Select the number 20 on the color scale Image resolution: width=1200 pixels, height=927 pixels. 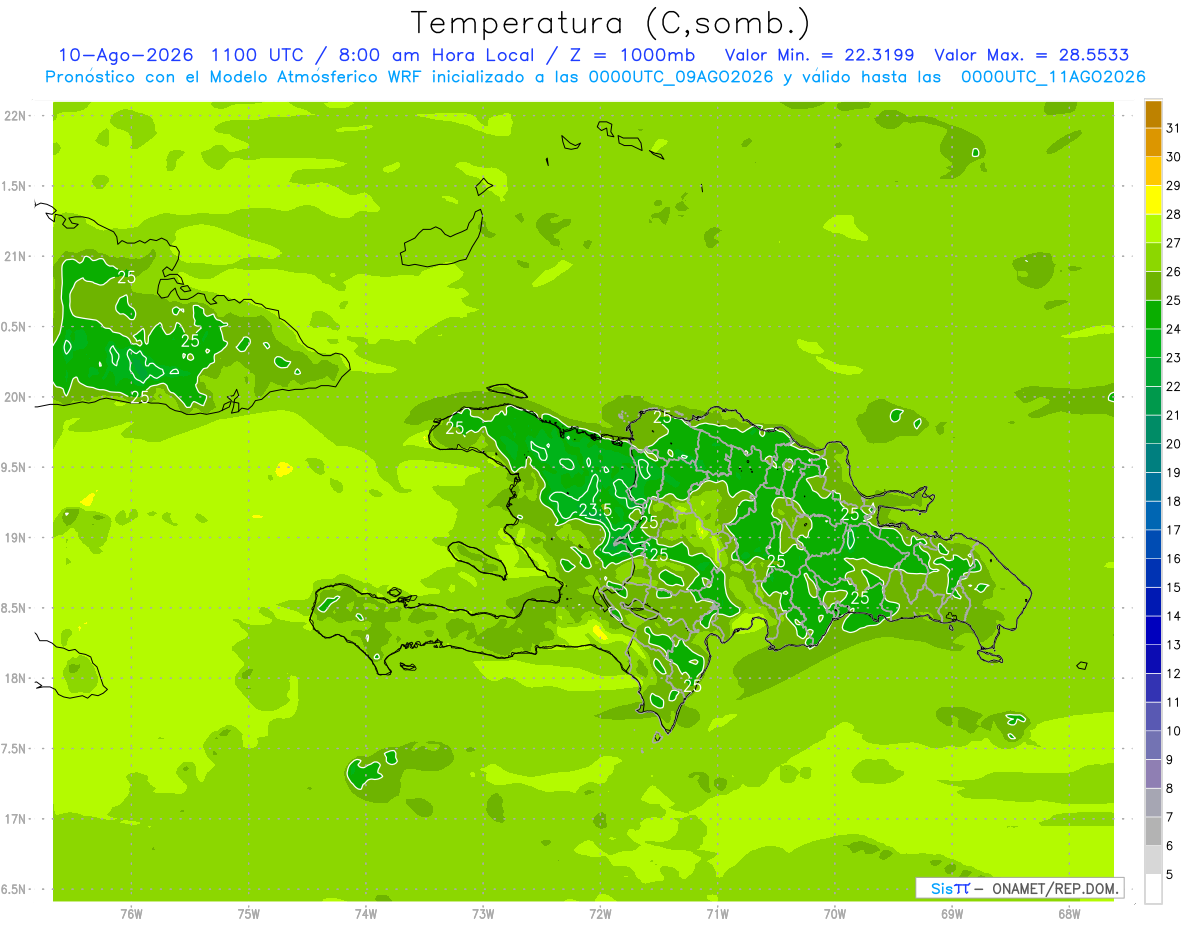pos(1174,443)
